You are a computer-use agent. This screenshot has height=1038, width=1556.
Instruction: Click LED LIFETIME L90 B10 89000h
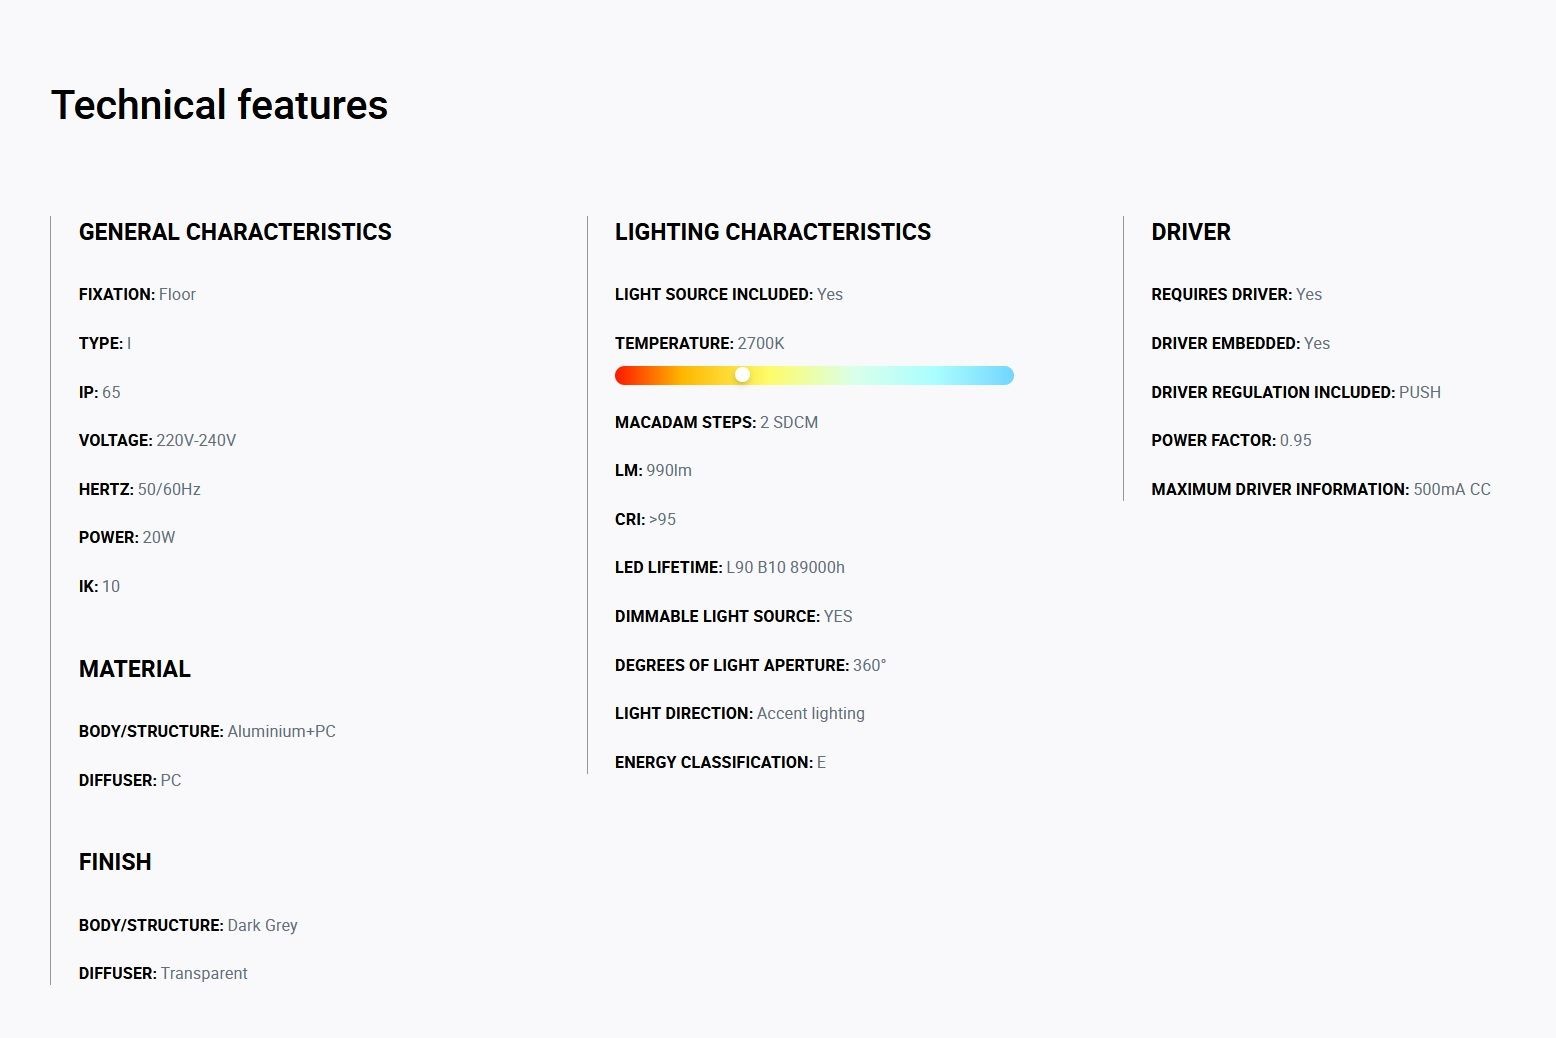coord(730,567)
